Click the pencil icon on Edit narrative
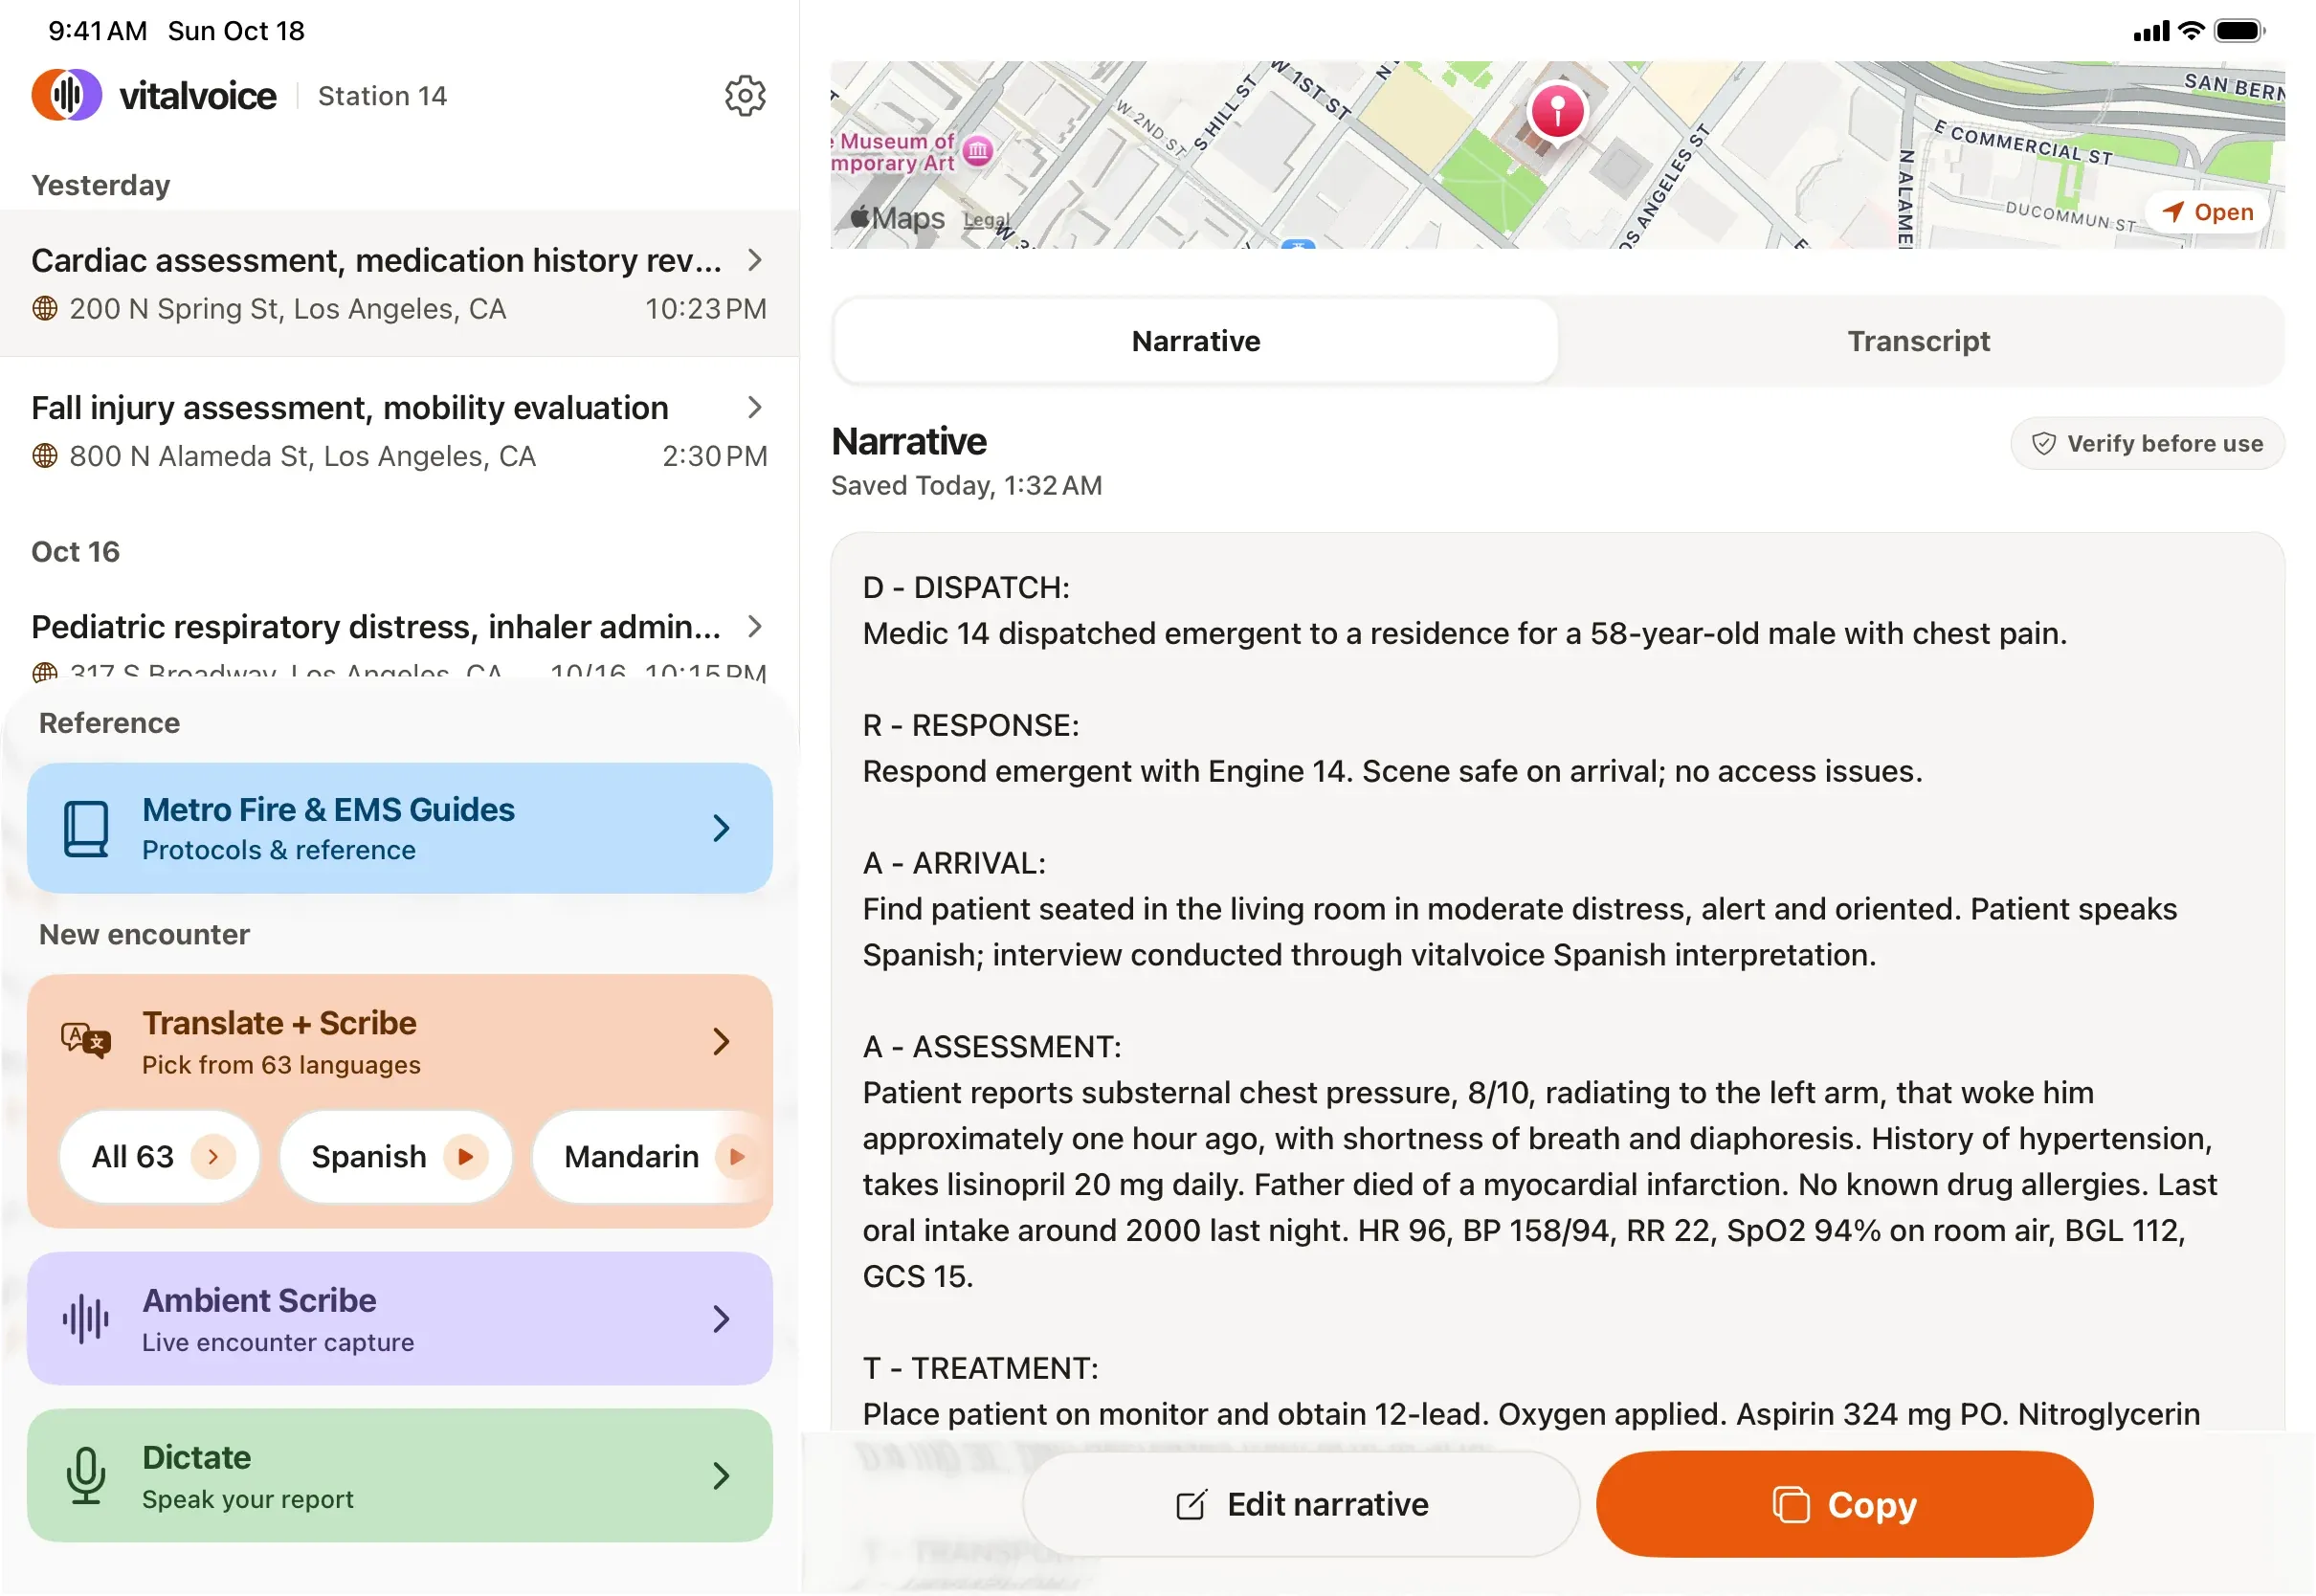Image resolution: width=2316 pixels, height=1596 pixels. pyautogui.click(x=1191, y=1505)
